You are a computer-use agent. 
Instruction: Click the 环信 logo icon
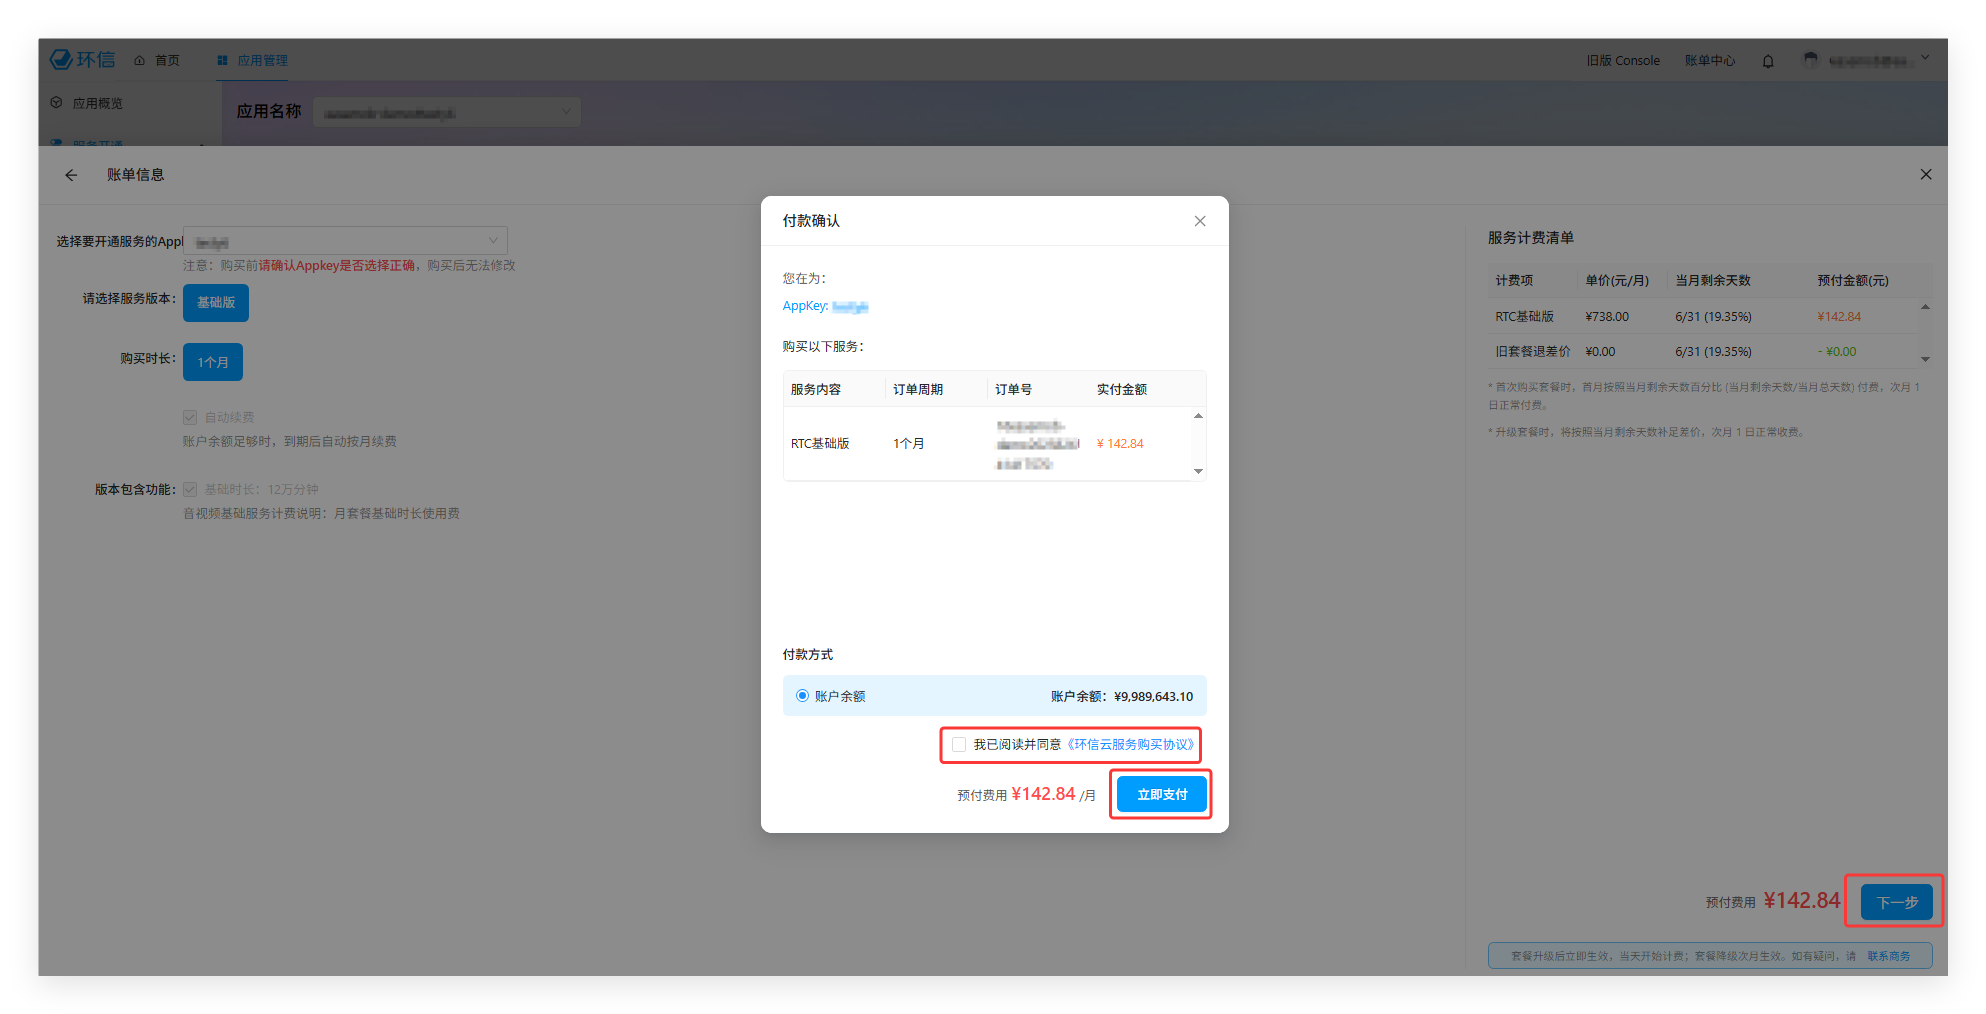pyautogui.click(x=62, y=60)
